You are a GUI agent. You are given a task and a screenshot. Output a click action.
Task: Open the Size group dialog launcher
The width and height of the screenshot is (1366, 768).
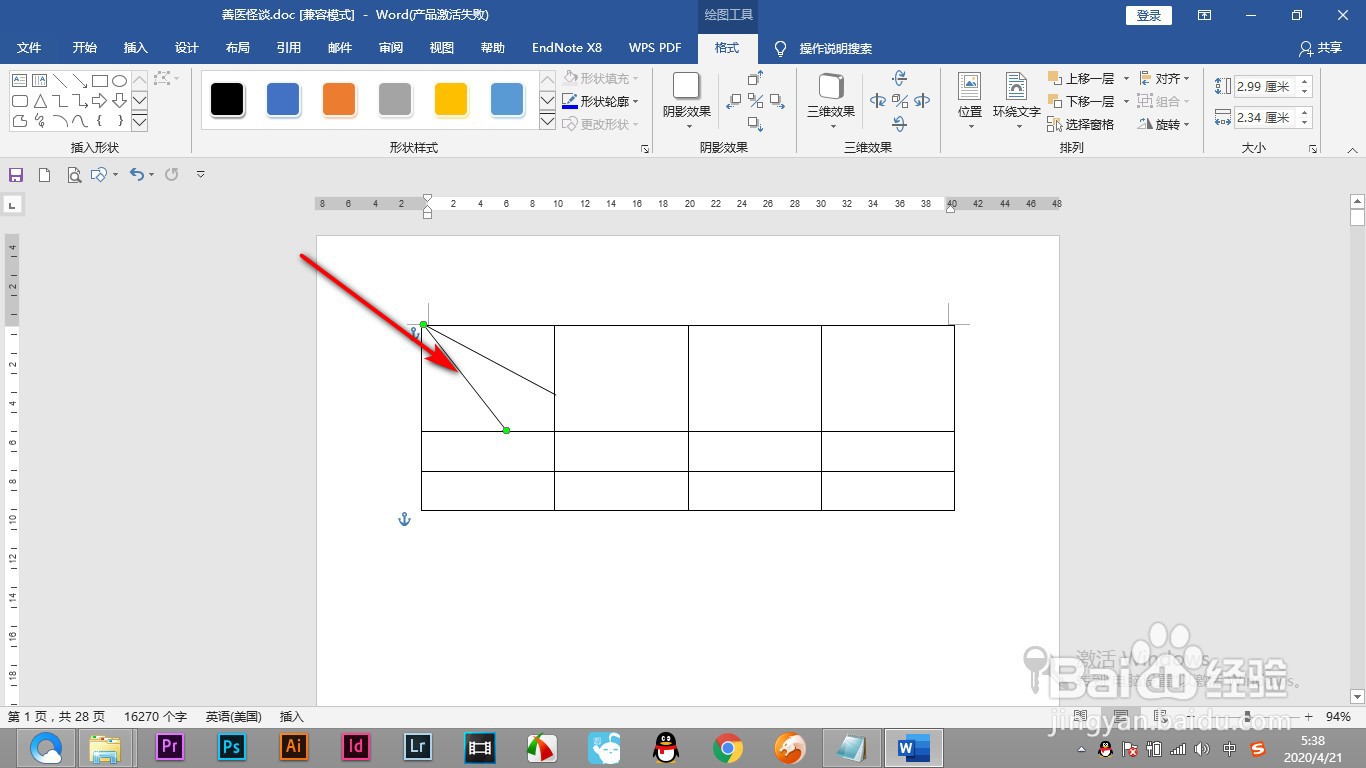tap(1313, 149)
